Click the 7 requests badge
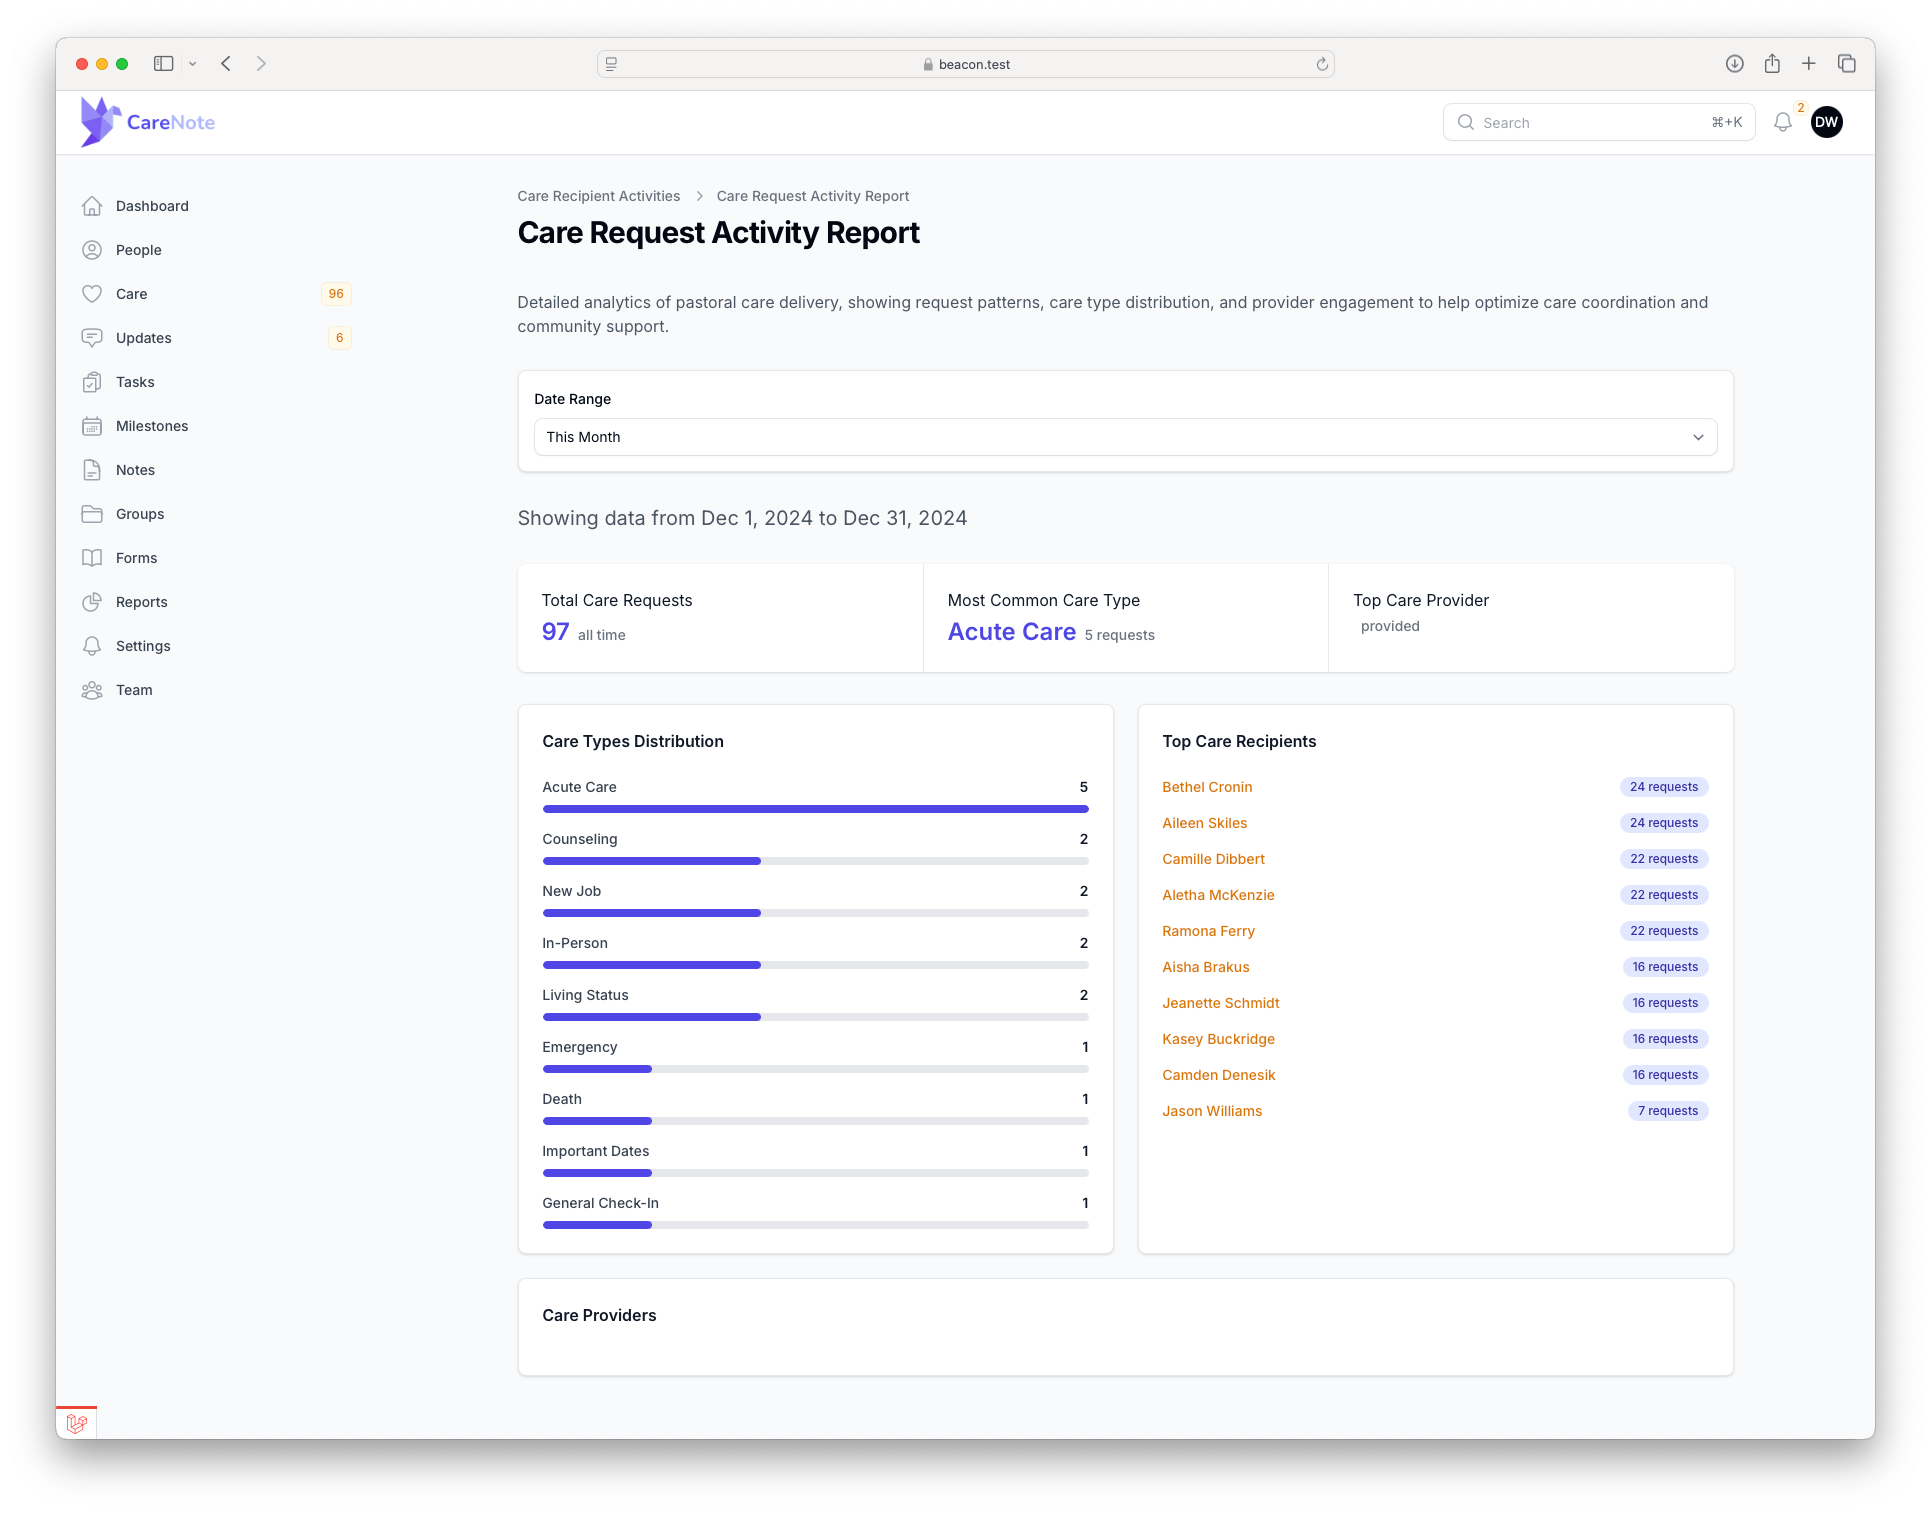Image resolution: width=1931 pixels, height=1513 pixels. pyautogui.click(x=1667, y=1111)
